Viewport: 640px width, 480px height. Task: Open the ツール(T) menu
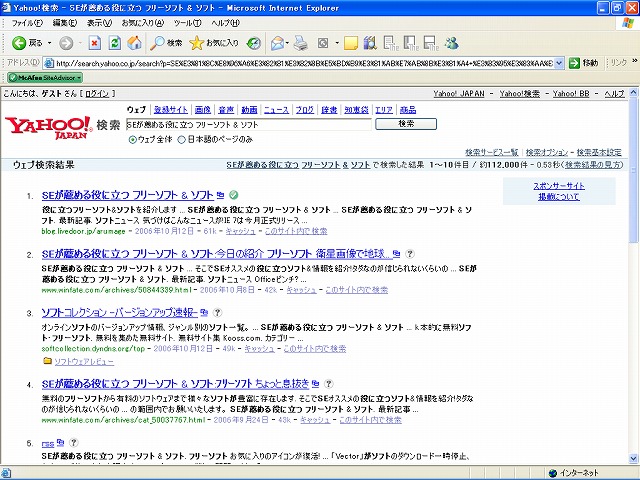[187, 23]
